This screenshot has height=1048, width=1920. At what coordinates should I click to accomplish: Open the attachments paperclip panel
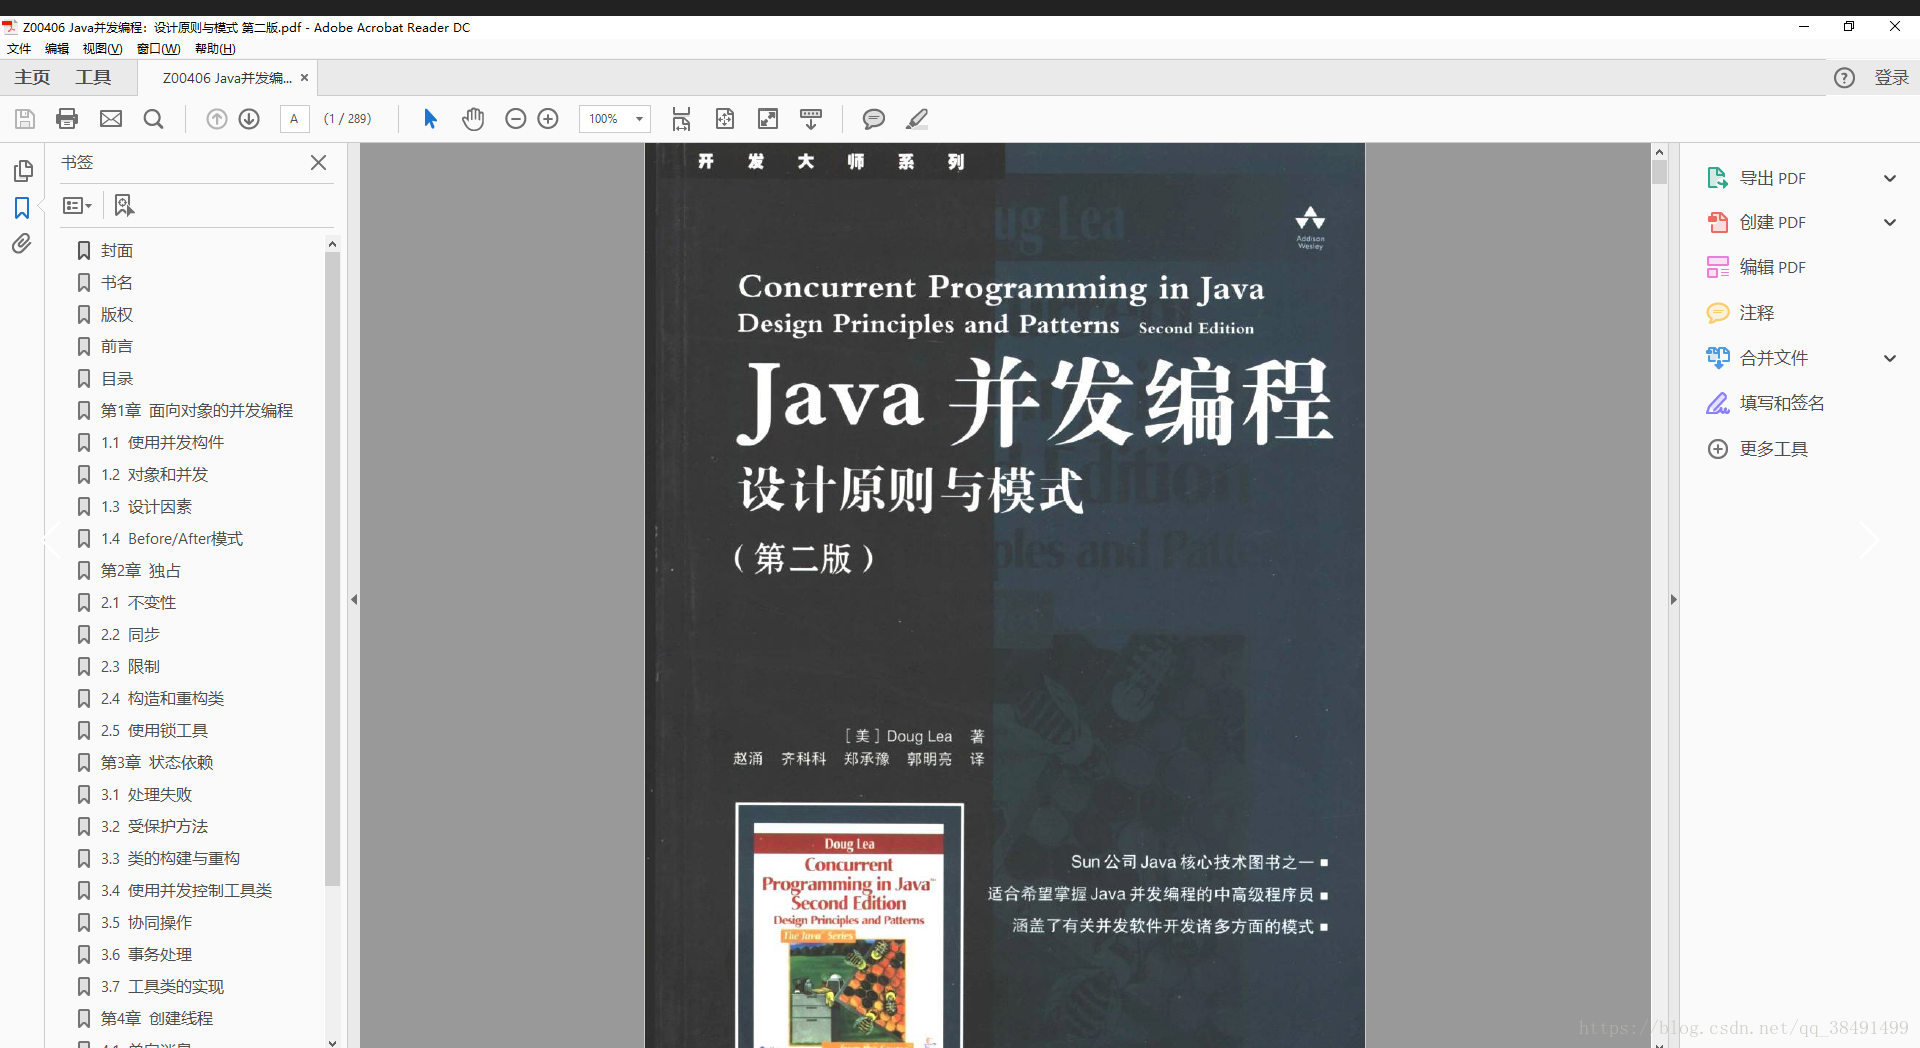pos(22,244)
